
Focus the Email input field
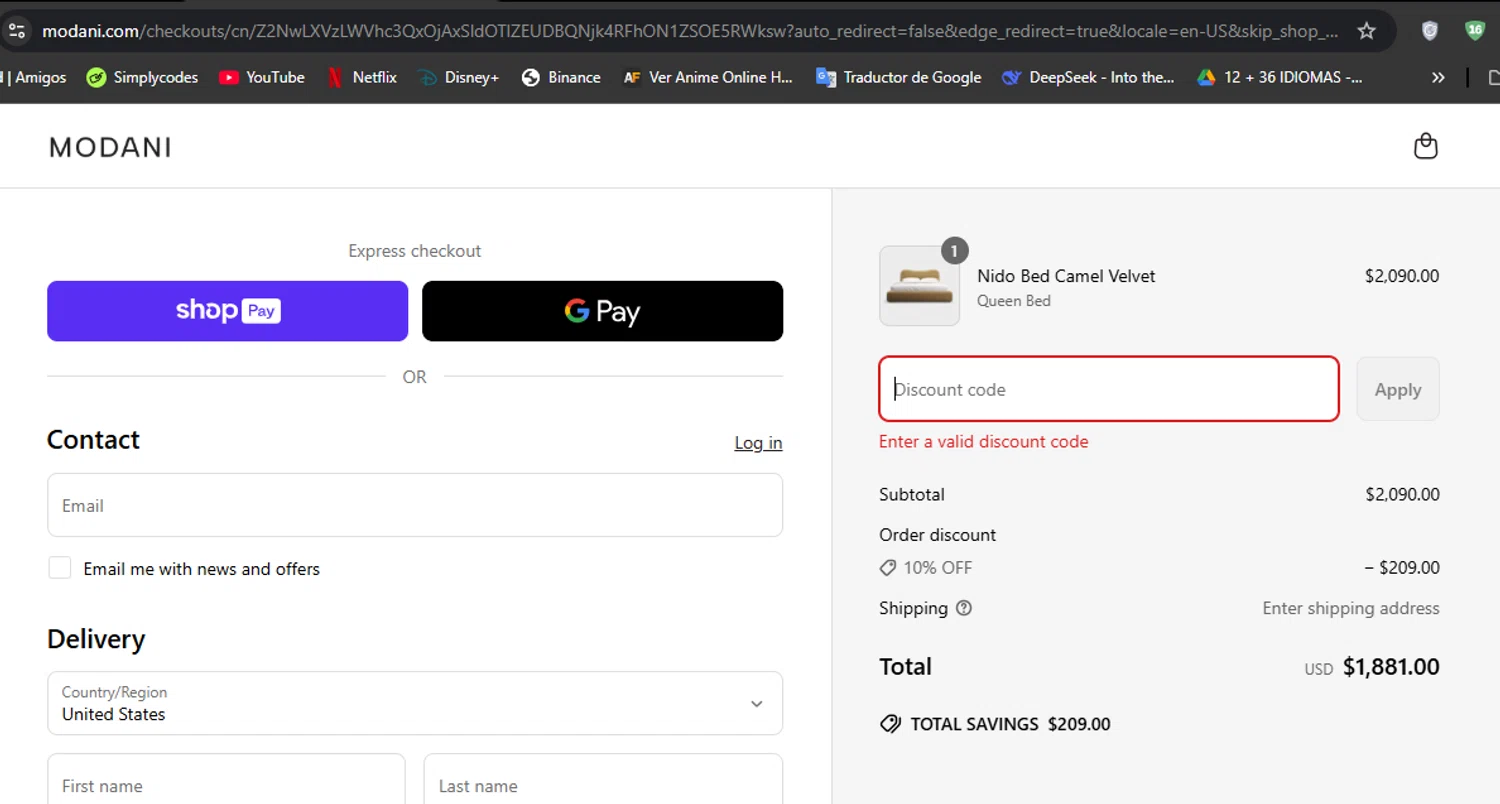pyautogui.click(x=415, y=505)
